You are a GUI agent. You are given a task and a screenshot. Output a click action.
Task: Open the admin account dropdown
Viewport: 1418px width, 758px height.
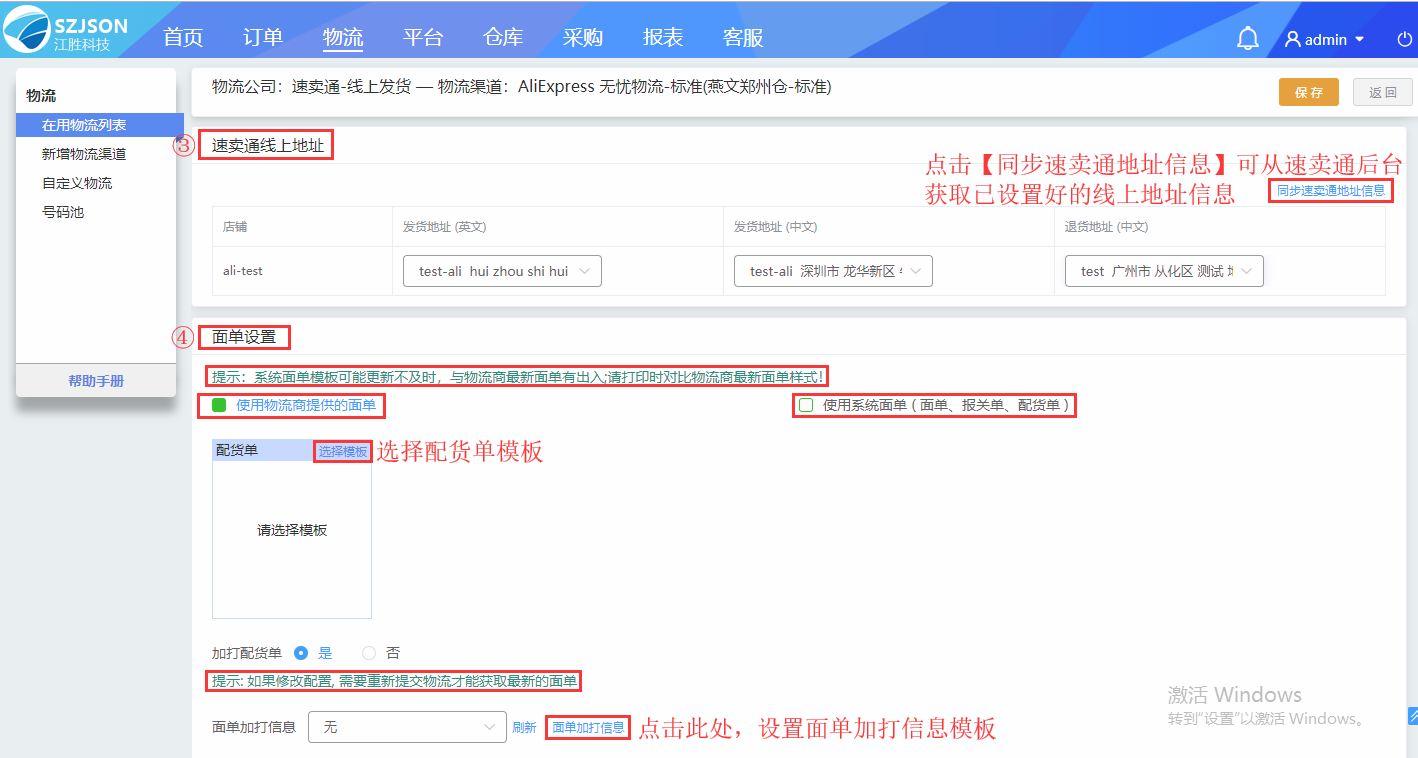[x=1325, y=40]
